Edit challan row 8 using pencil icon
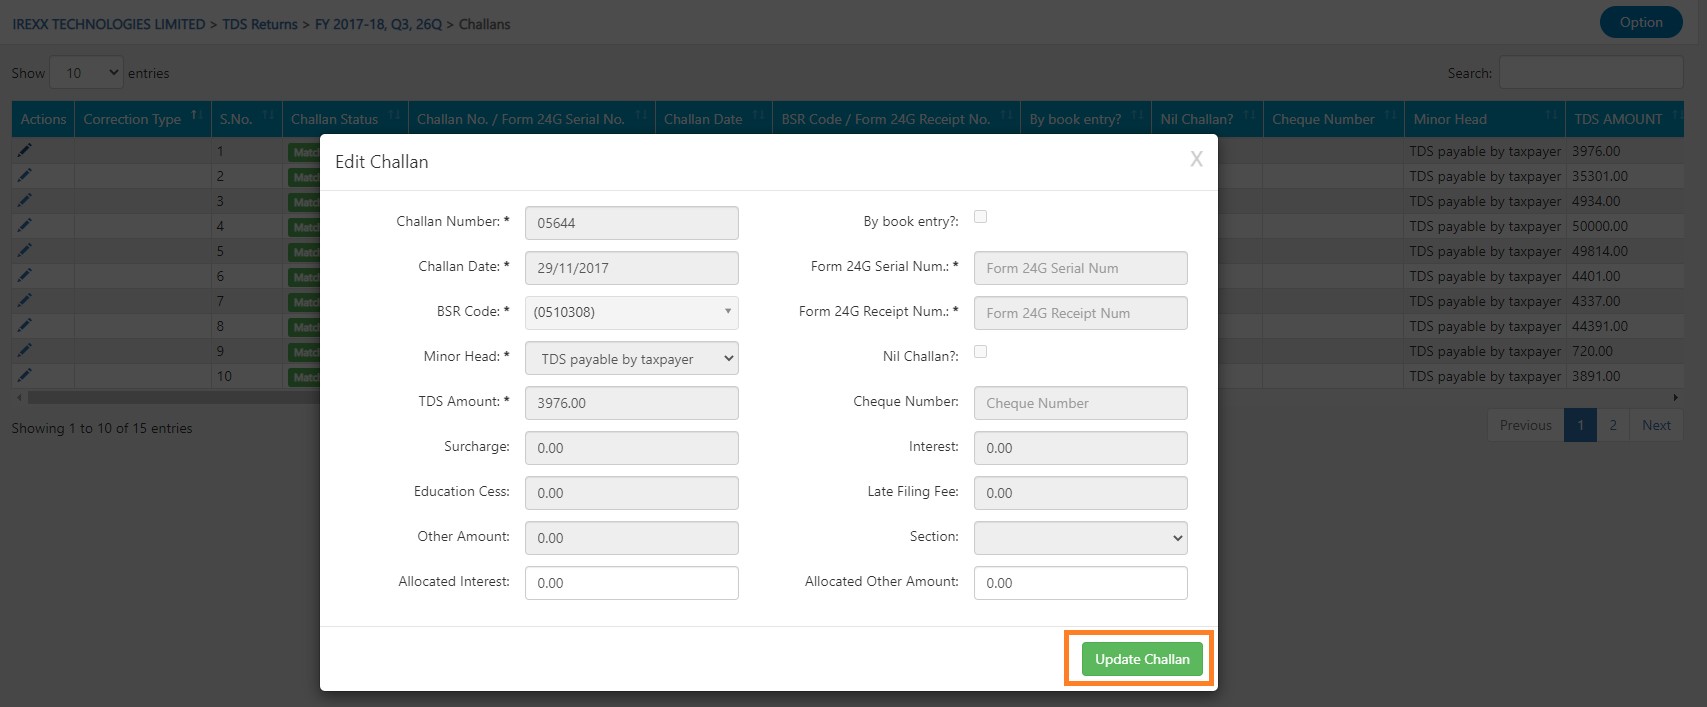The width and height of the screenshot is (1707, 707). 24,326
